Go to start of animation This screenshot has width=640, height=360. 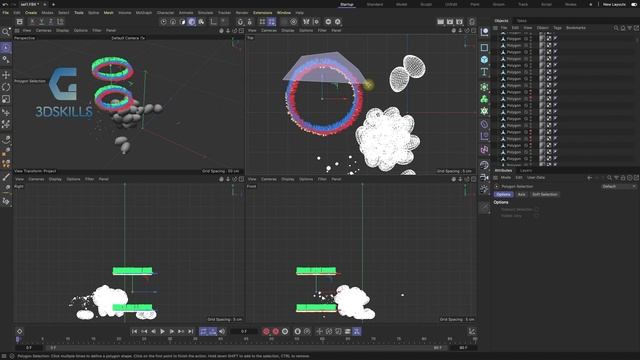[x=134, y=331]
